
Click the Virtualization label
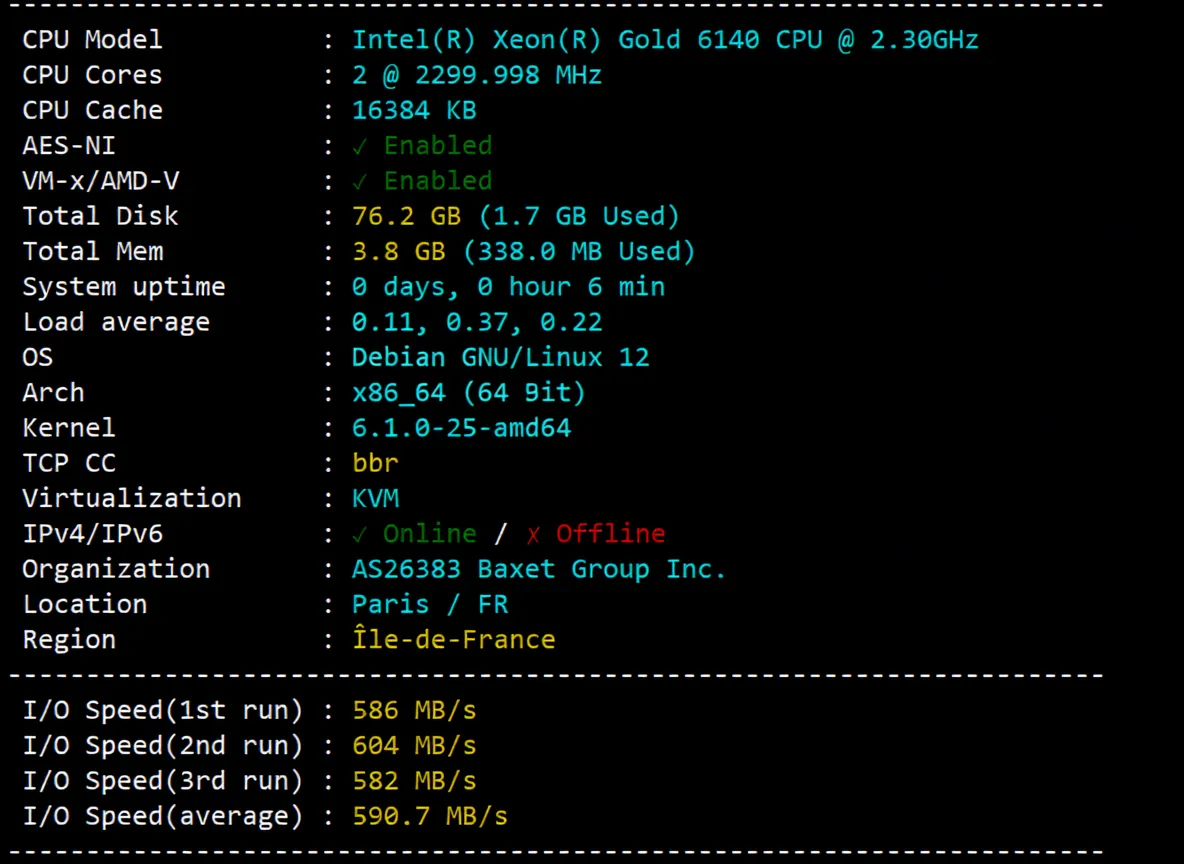point(131,498)
